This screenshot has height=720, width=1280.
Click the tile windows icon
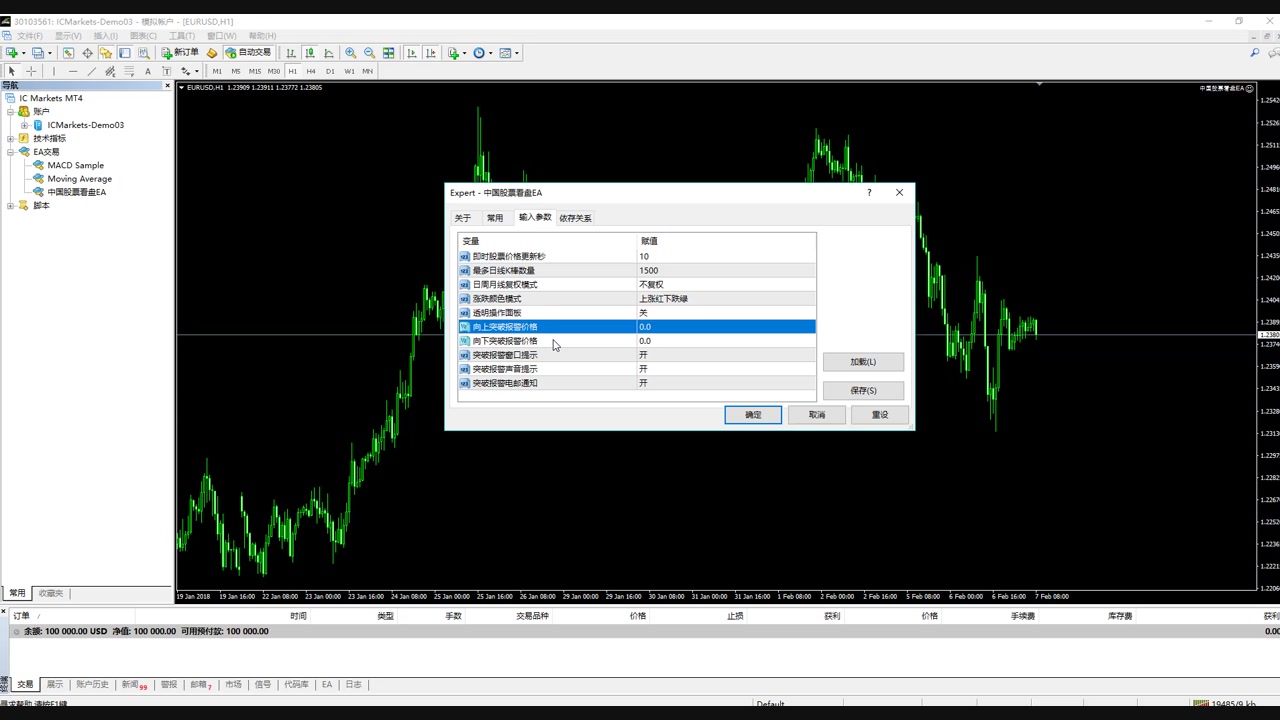pos(388,53)
